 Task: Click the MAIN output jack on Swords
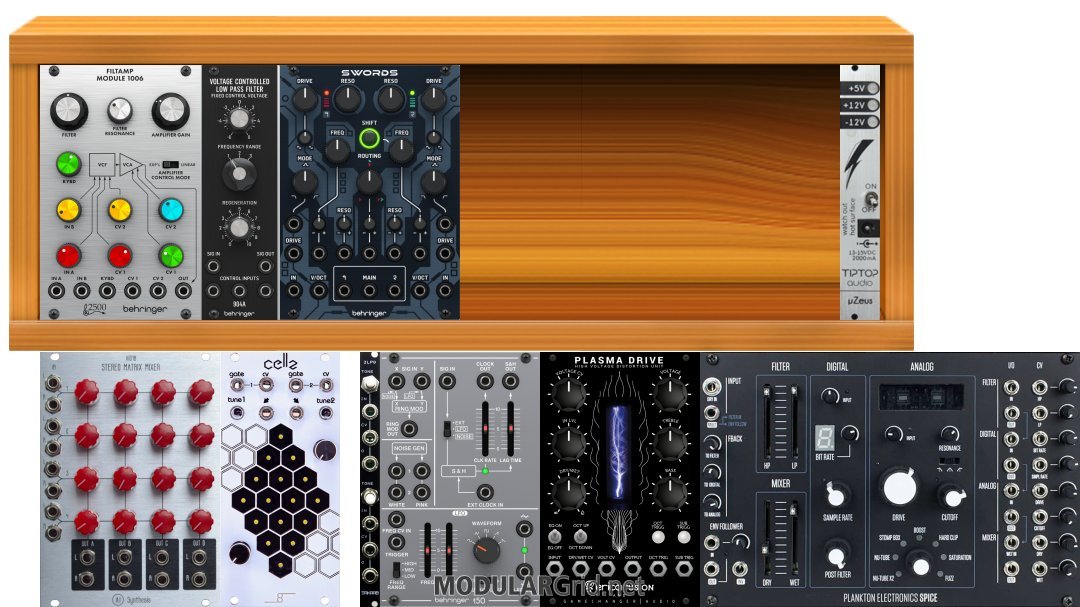click(369, 291)
